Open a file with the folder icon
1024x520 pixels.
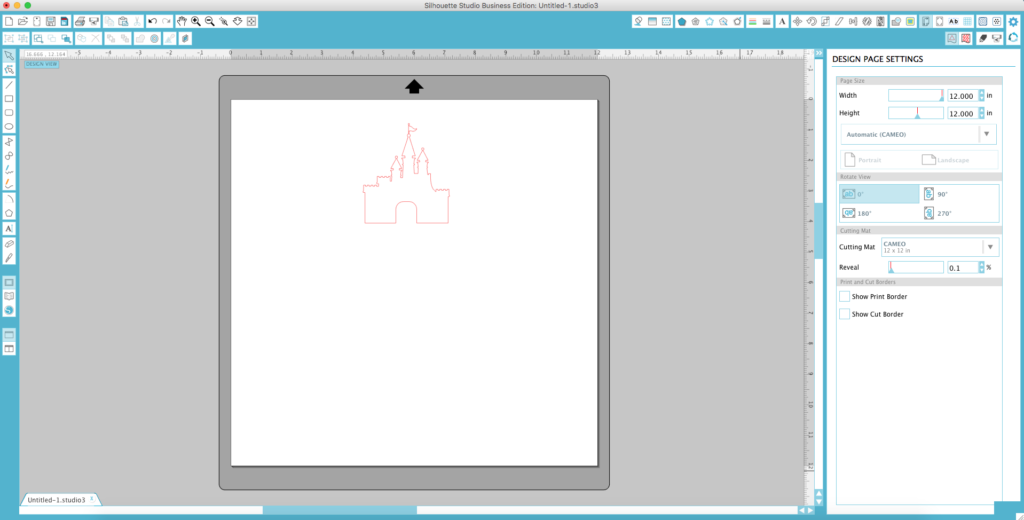pyautogui.click(x=23, y=22)
